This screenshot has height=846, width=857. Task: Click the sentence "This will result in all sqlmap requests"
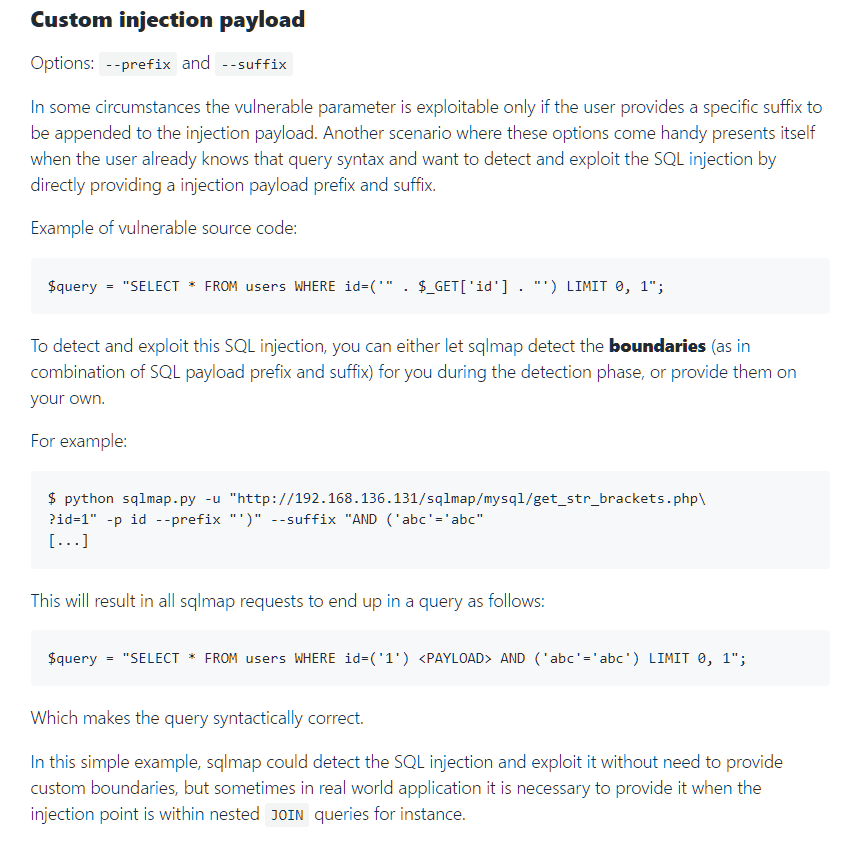click(287, 601)
